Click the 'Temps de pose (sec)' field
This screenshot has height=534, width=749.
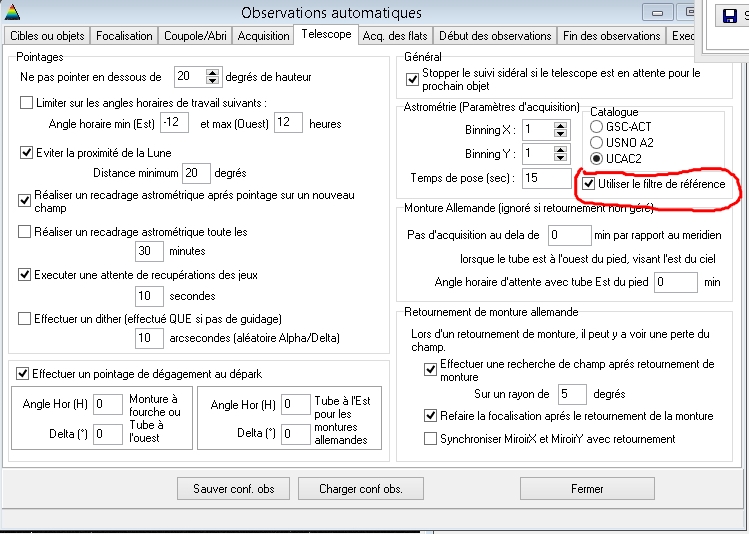(x=545, y=178)
